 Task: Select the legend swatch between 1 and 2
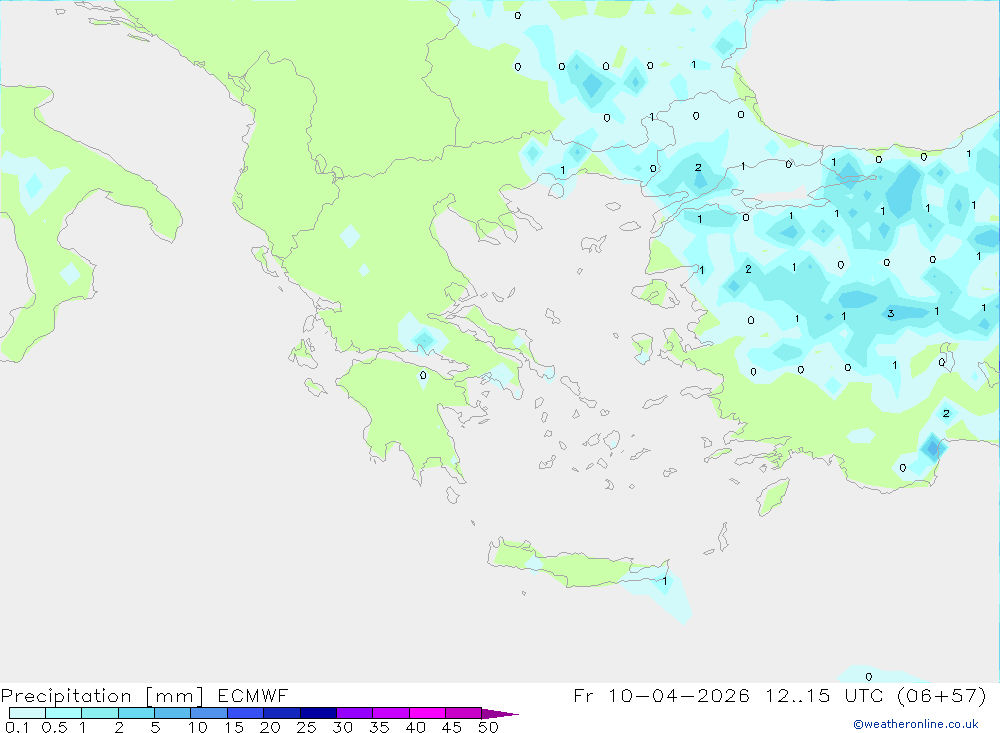click(100, 713)
